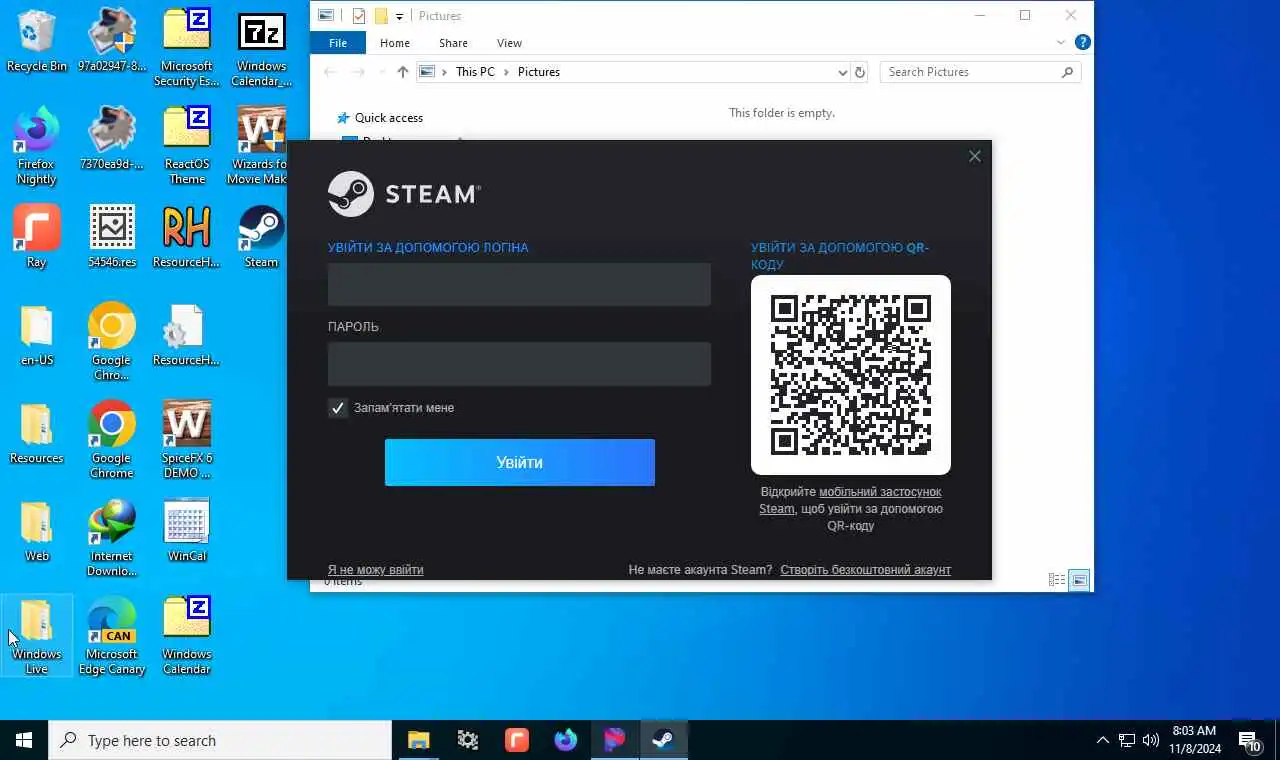Viewport: 1280px width, 760px height.
Task: Open the ReactOS Theme archive icon
Action: coord(186,146)
